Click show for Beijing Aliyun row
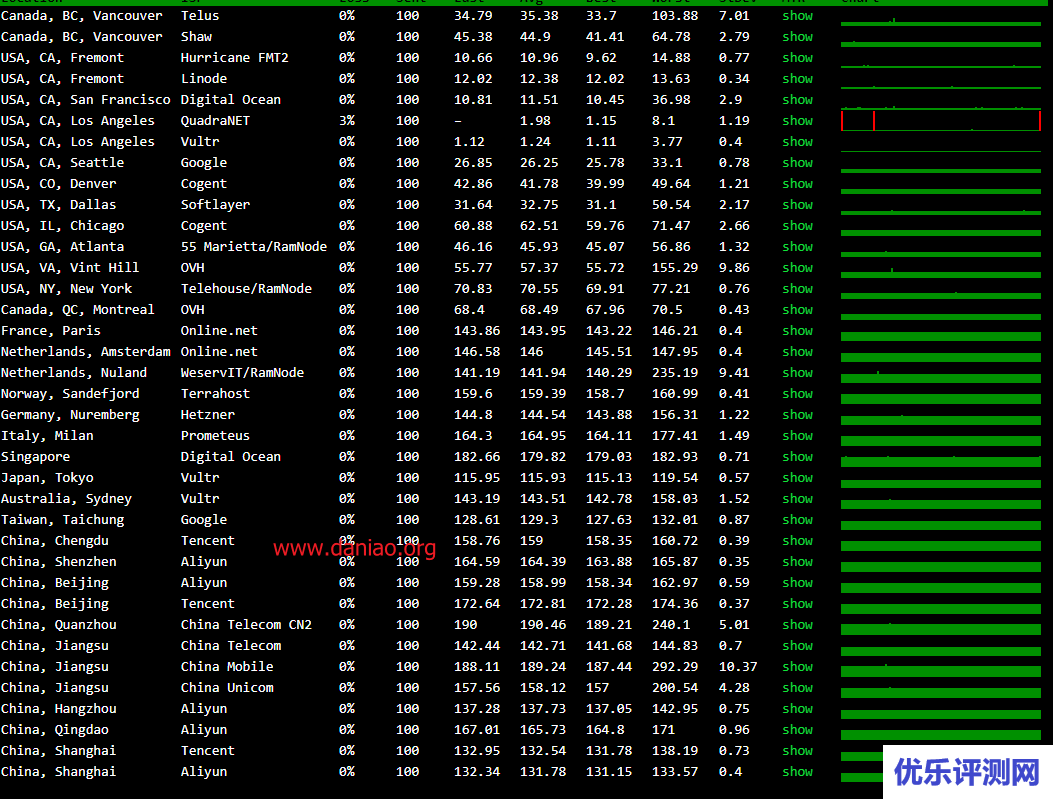This screenshot has width=1053, height=799. coord(797,583)
